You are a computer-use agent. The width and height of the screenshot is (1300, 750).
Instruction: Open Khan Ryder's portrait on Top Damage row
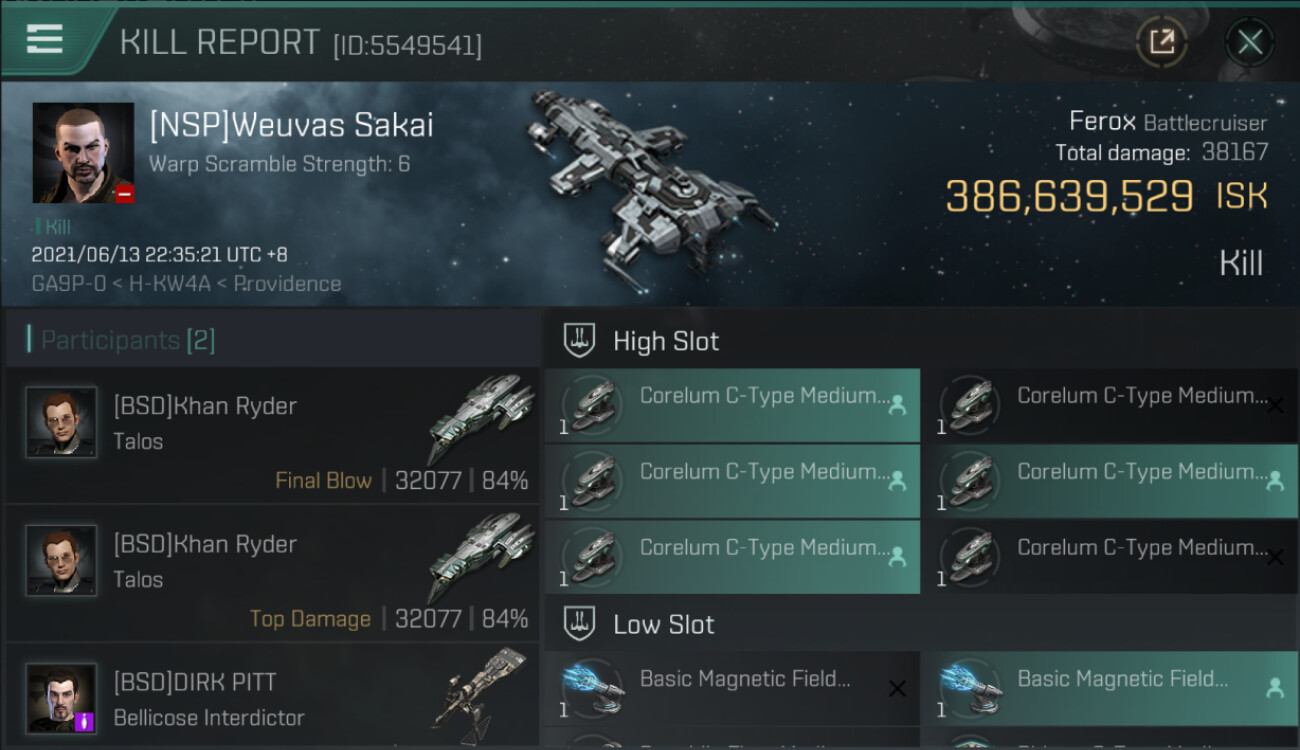click(61, 560)
